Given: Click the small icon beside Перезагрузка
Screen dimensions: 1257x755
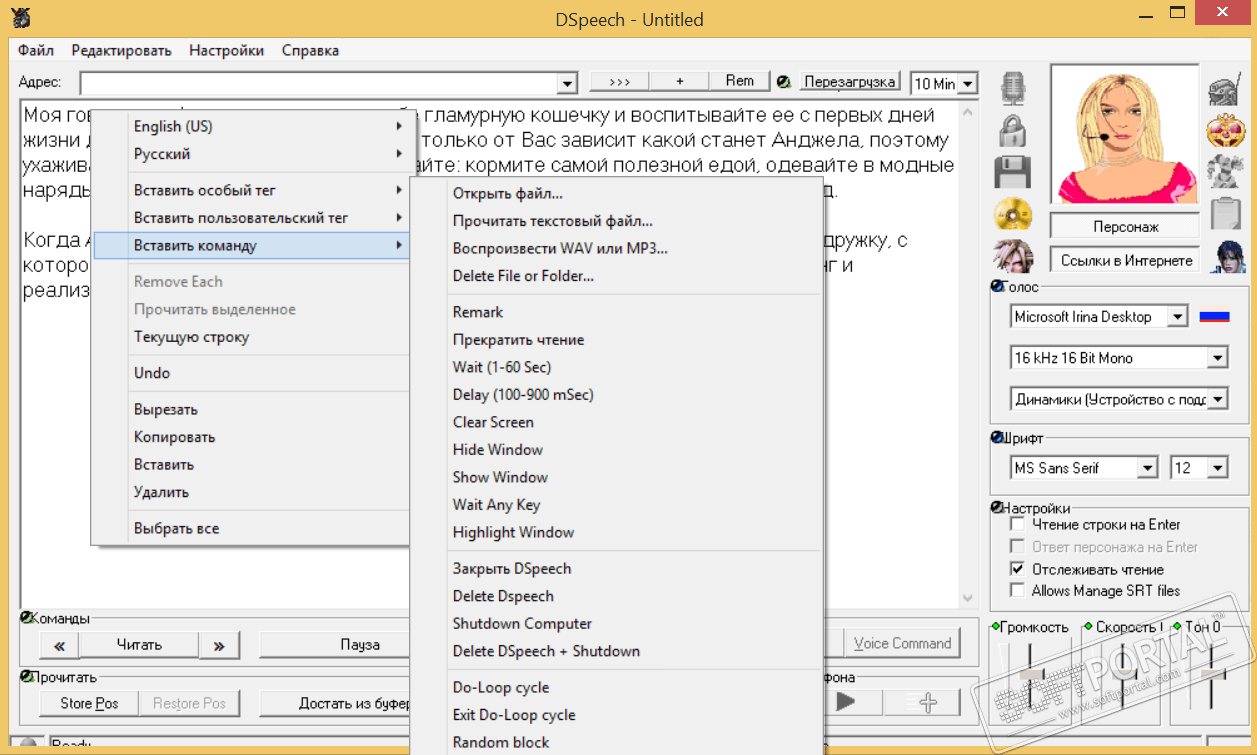Looking at the screenshot, I should [785, 82].
